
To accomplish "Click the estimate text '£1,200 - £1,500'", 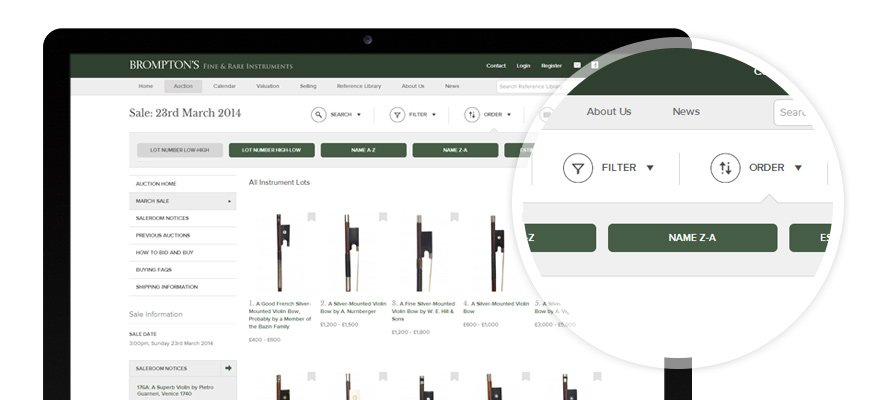I will (x=339, y=325).
